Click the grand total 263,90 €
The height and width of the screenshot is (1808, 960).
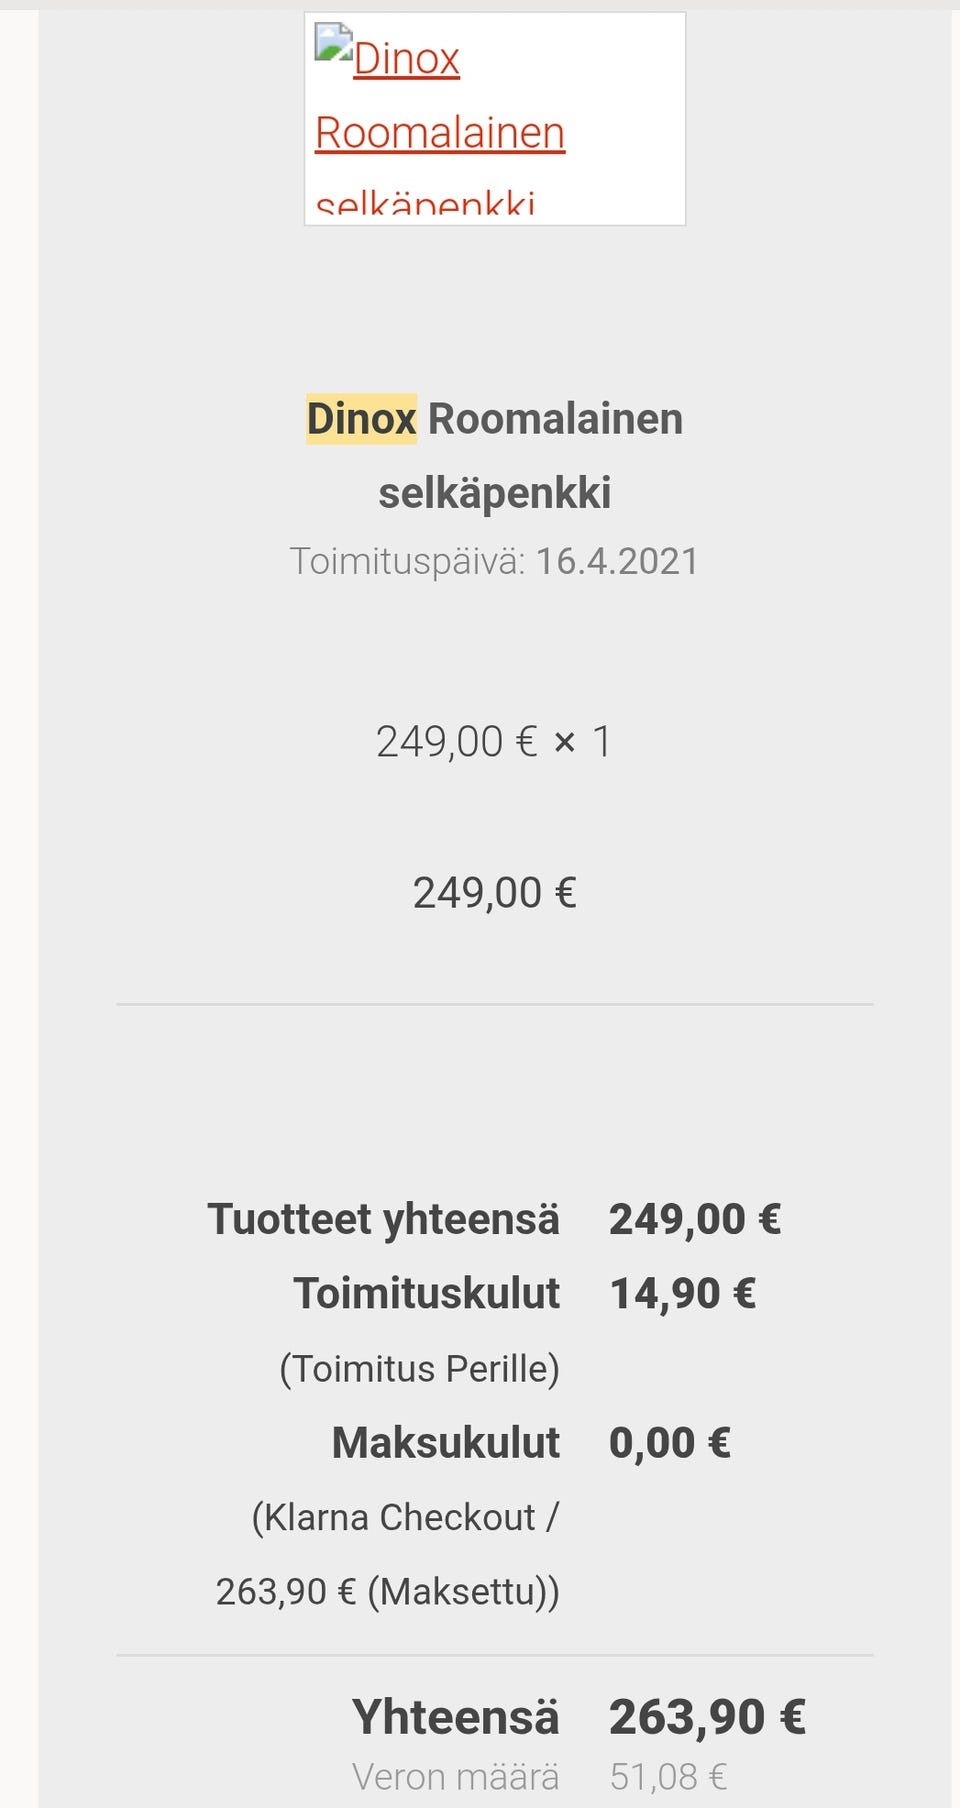click(x=707, y=1718)
